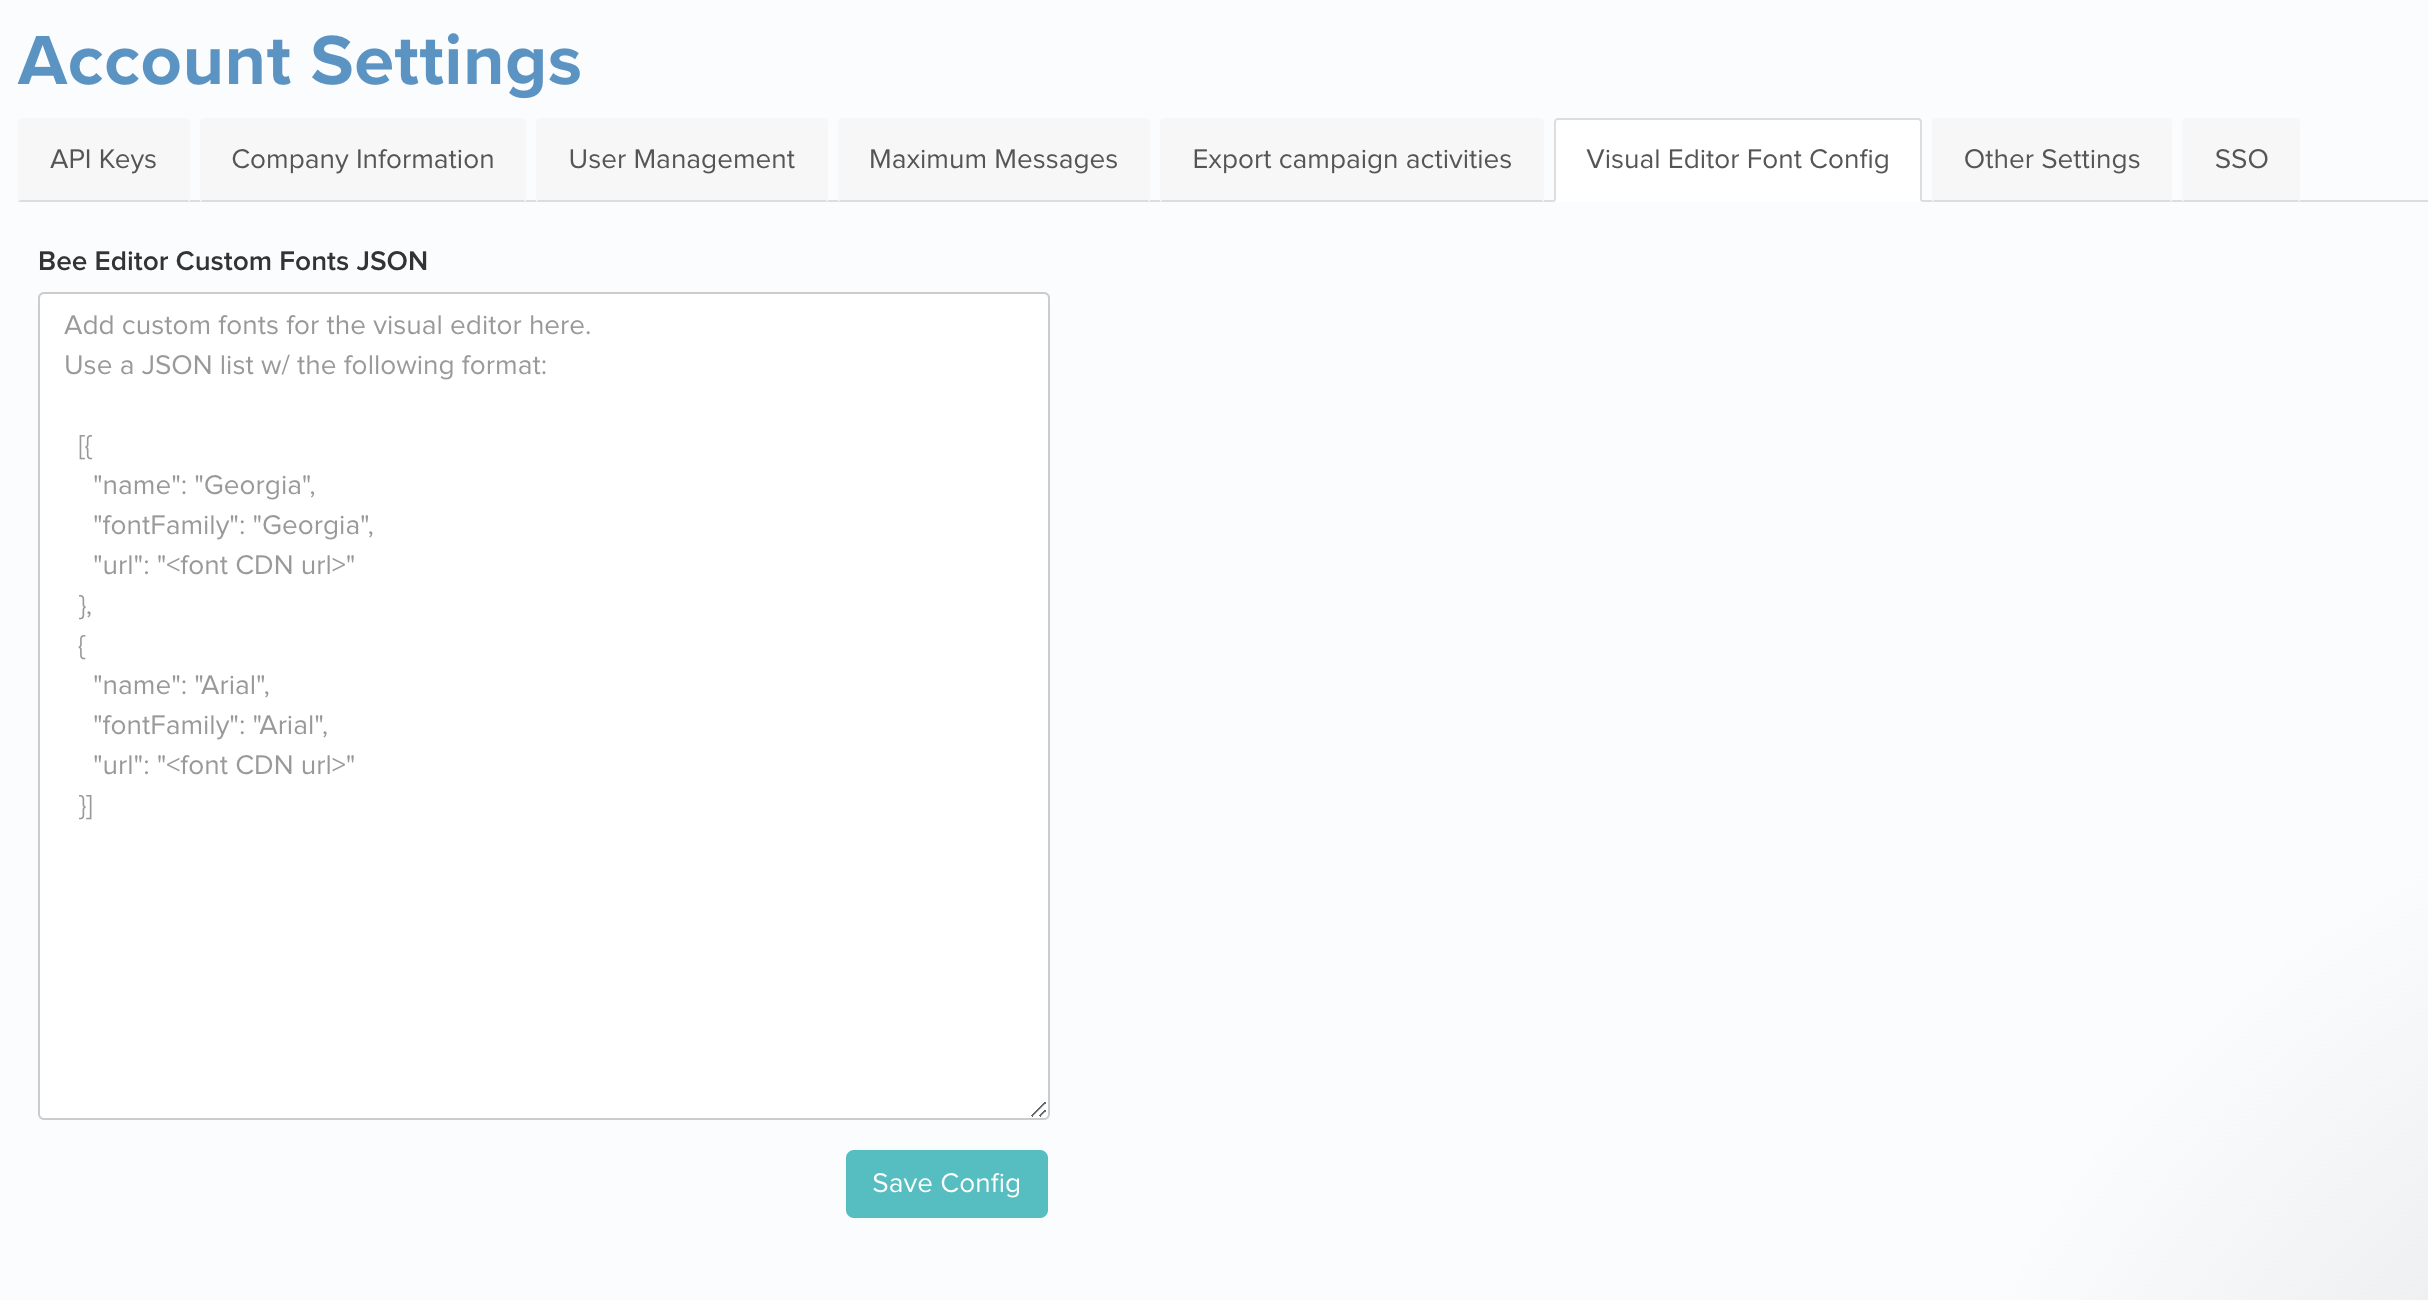The width and height of the screenshot is (2428, 1300).
Task: Click the Save Config button
Action: tap(947, 1184)
